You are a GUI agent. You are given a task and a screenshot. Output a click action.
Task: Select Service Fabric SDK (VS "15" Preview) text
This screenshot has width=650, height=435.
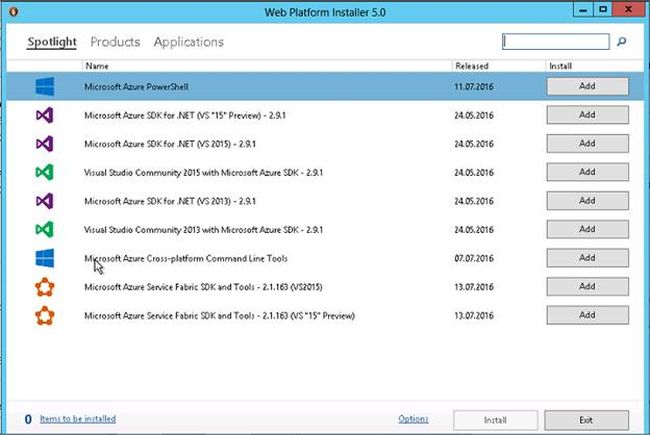click(x=220, y=316)
